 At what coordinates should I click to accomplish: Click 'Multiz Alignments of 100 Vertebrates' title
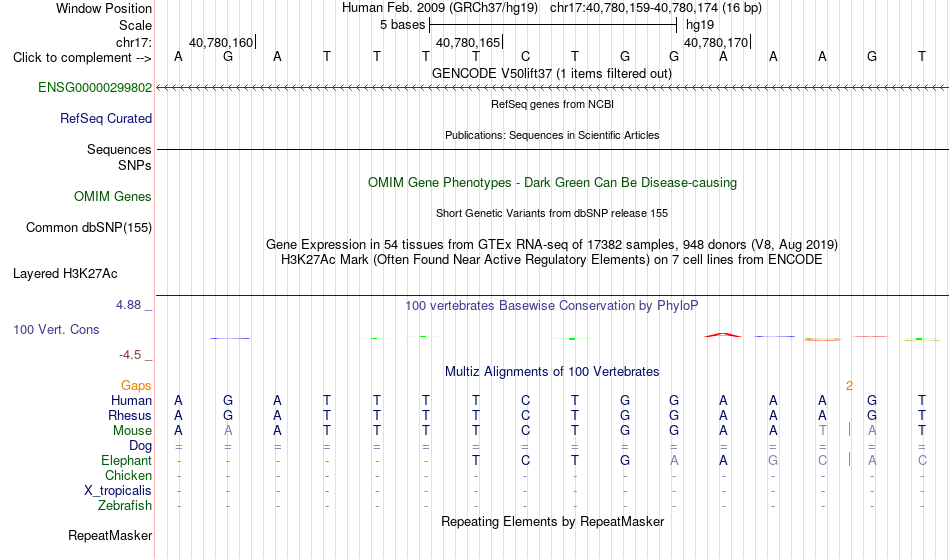tap(552, 372)
